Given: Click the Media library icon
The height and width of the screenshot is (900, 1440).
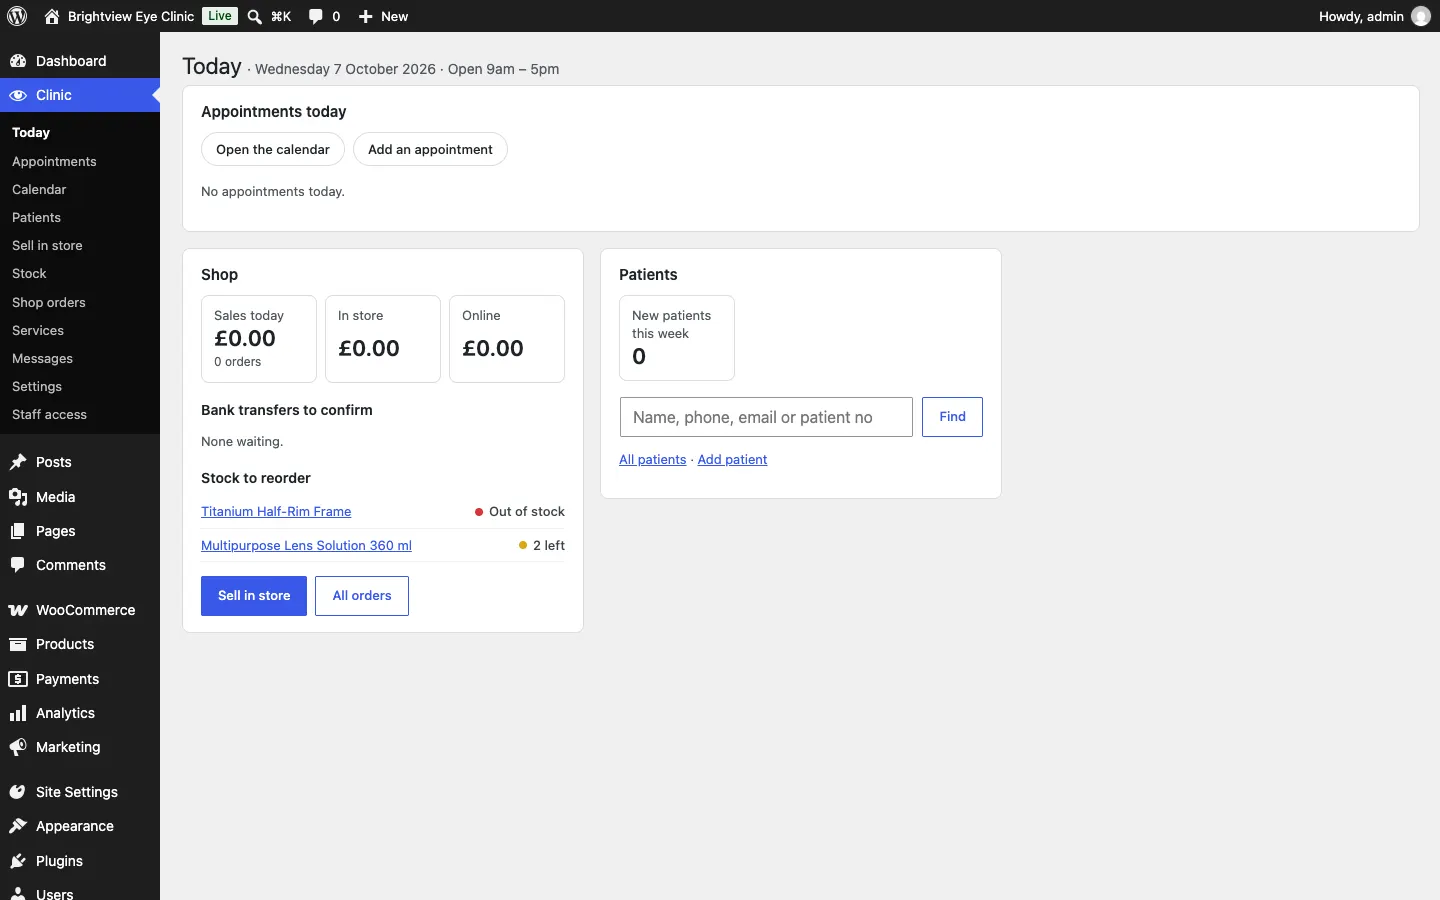Looking at the screenshot, I should [x=18, y=497].
